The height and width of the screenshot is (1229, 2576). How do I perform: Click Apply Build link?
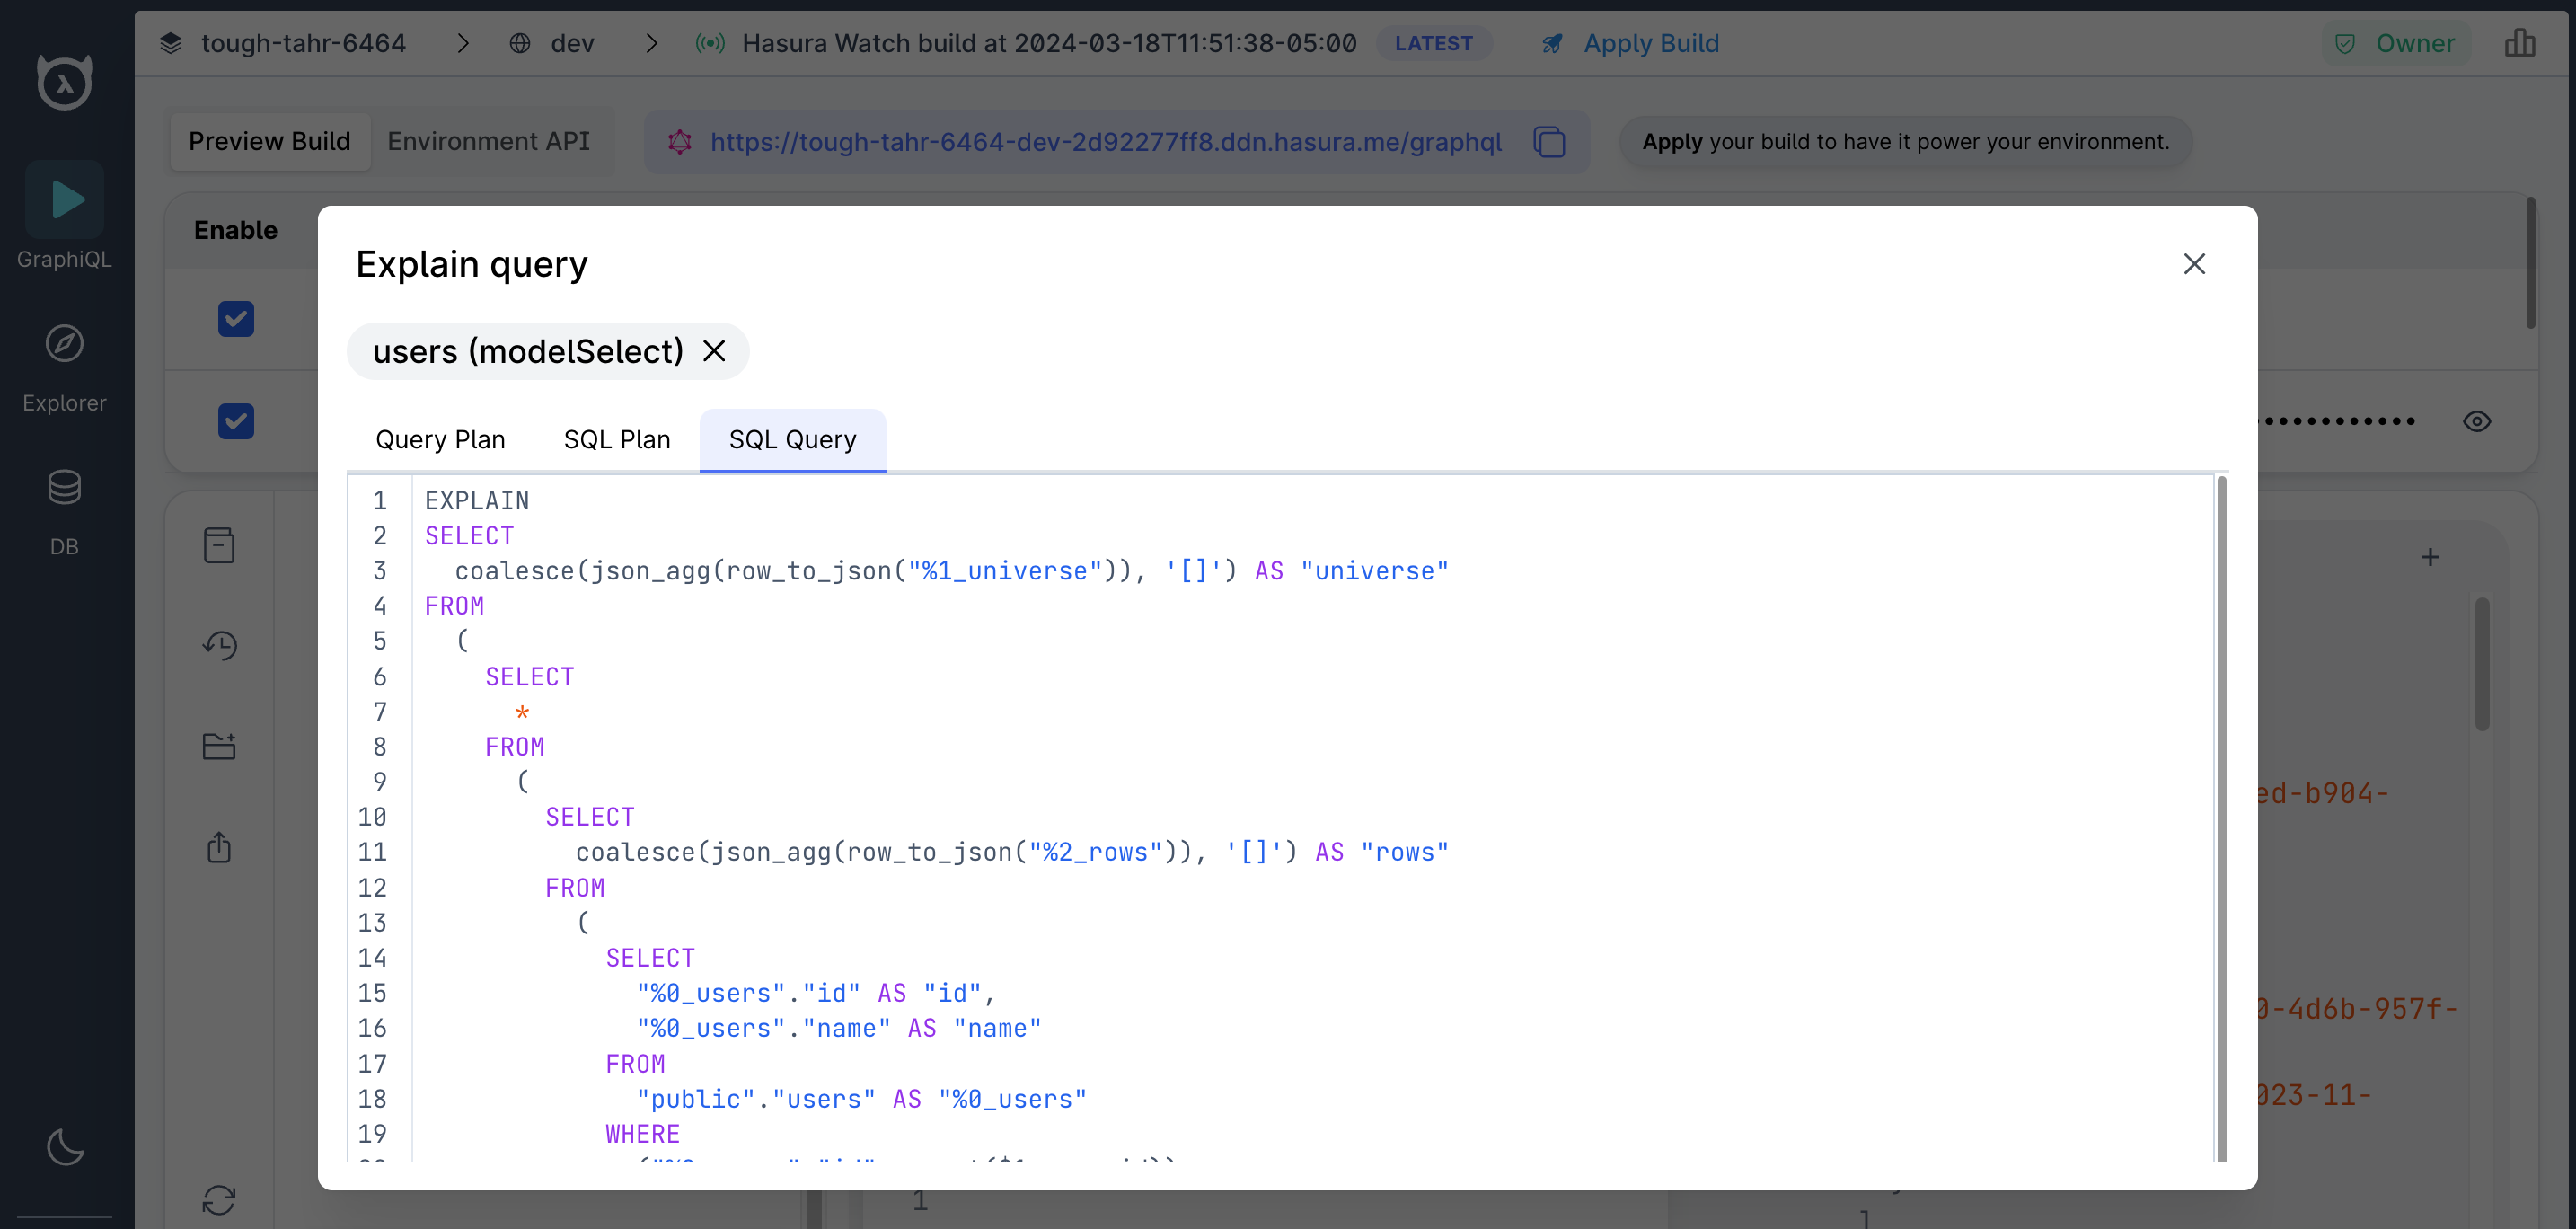[x=1651, y=43]
